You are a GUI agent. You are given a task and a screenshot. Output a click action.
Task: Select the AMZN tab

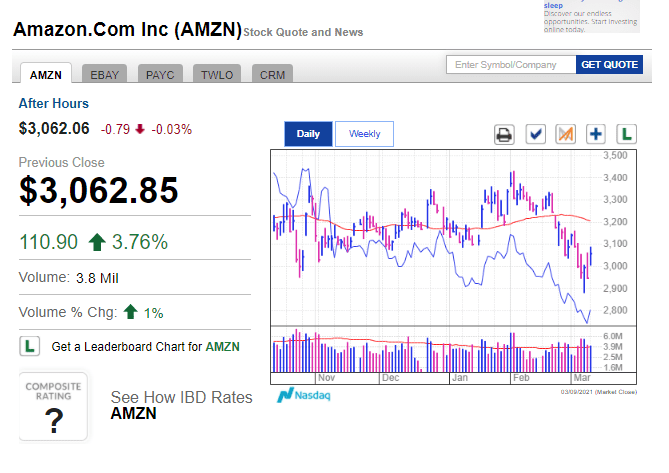(x=46, y=75)
